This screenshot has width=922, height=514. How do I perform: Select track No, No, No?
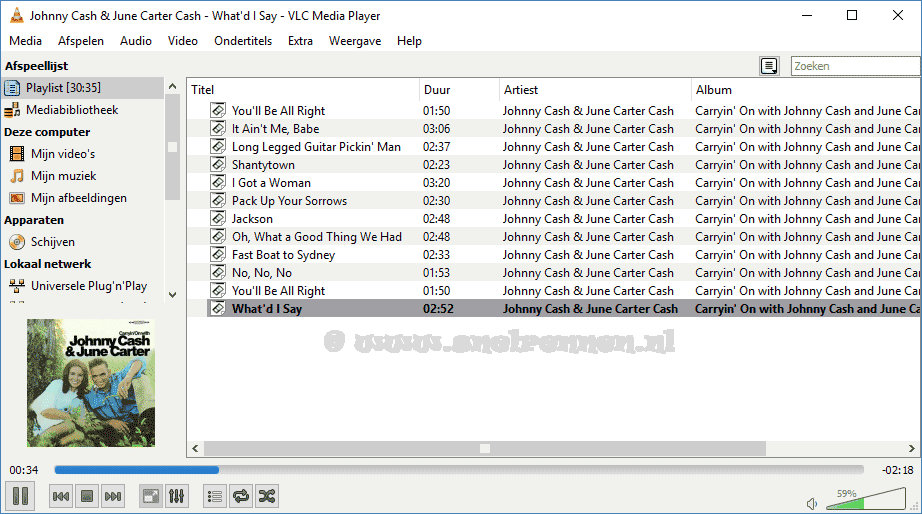pos(554,273)
